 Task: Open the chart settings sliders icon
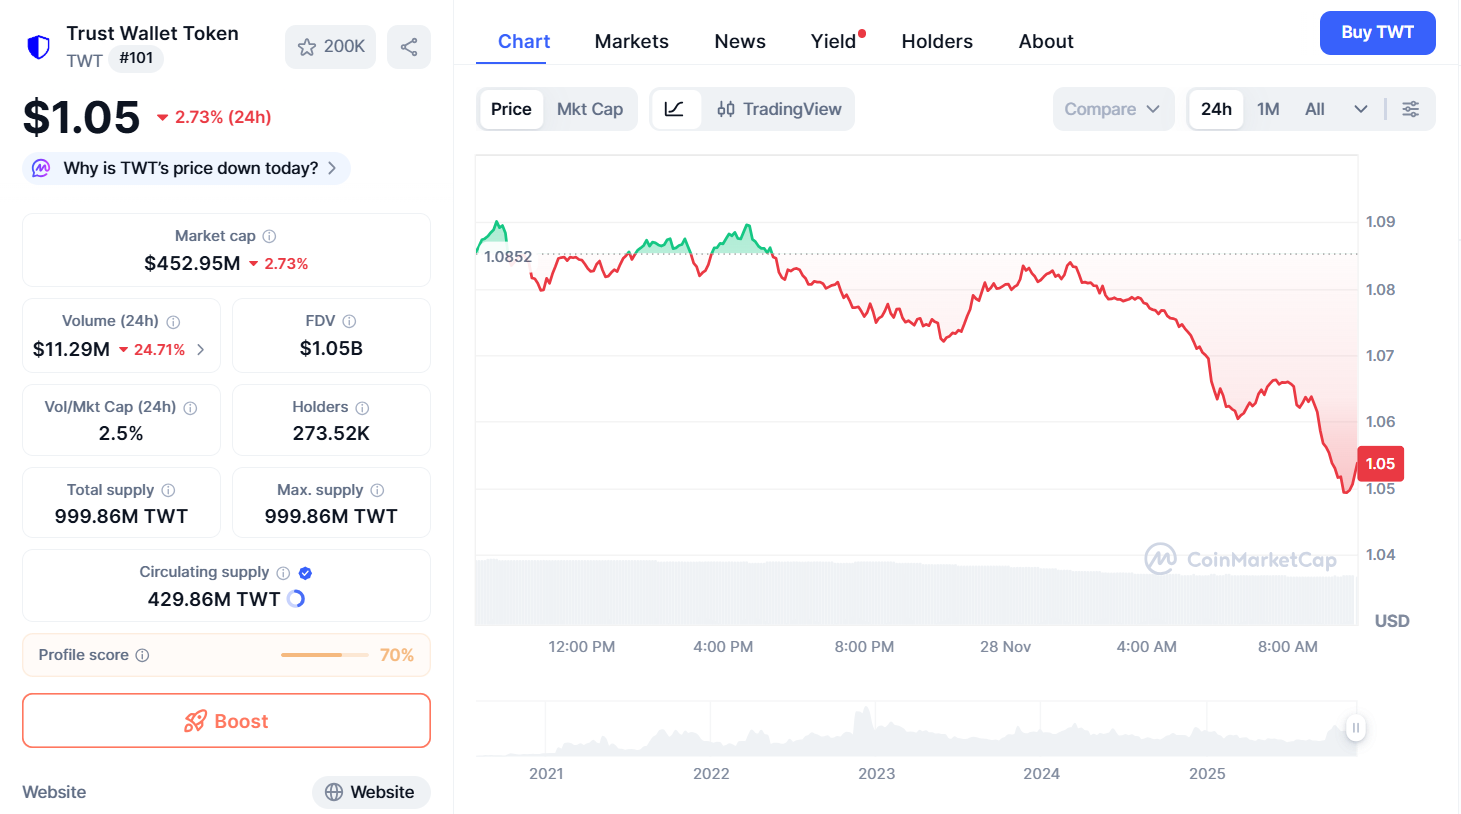(1411, 109)
